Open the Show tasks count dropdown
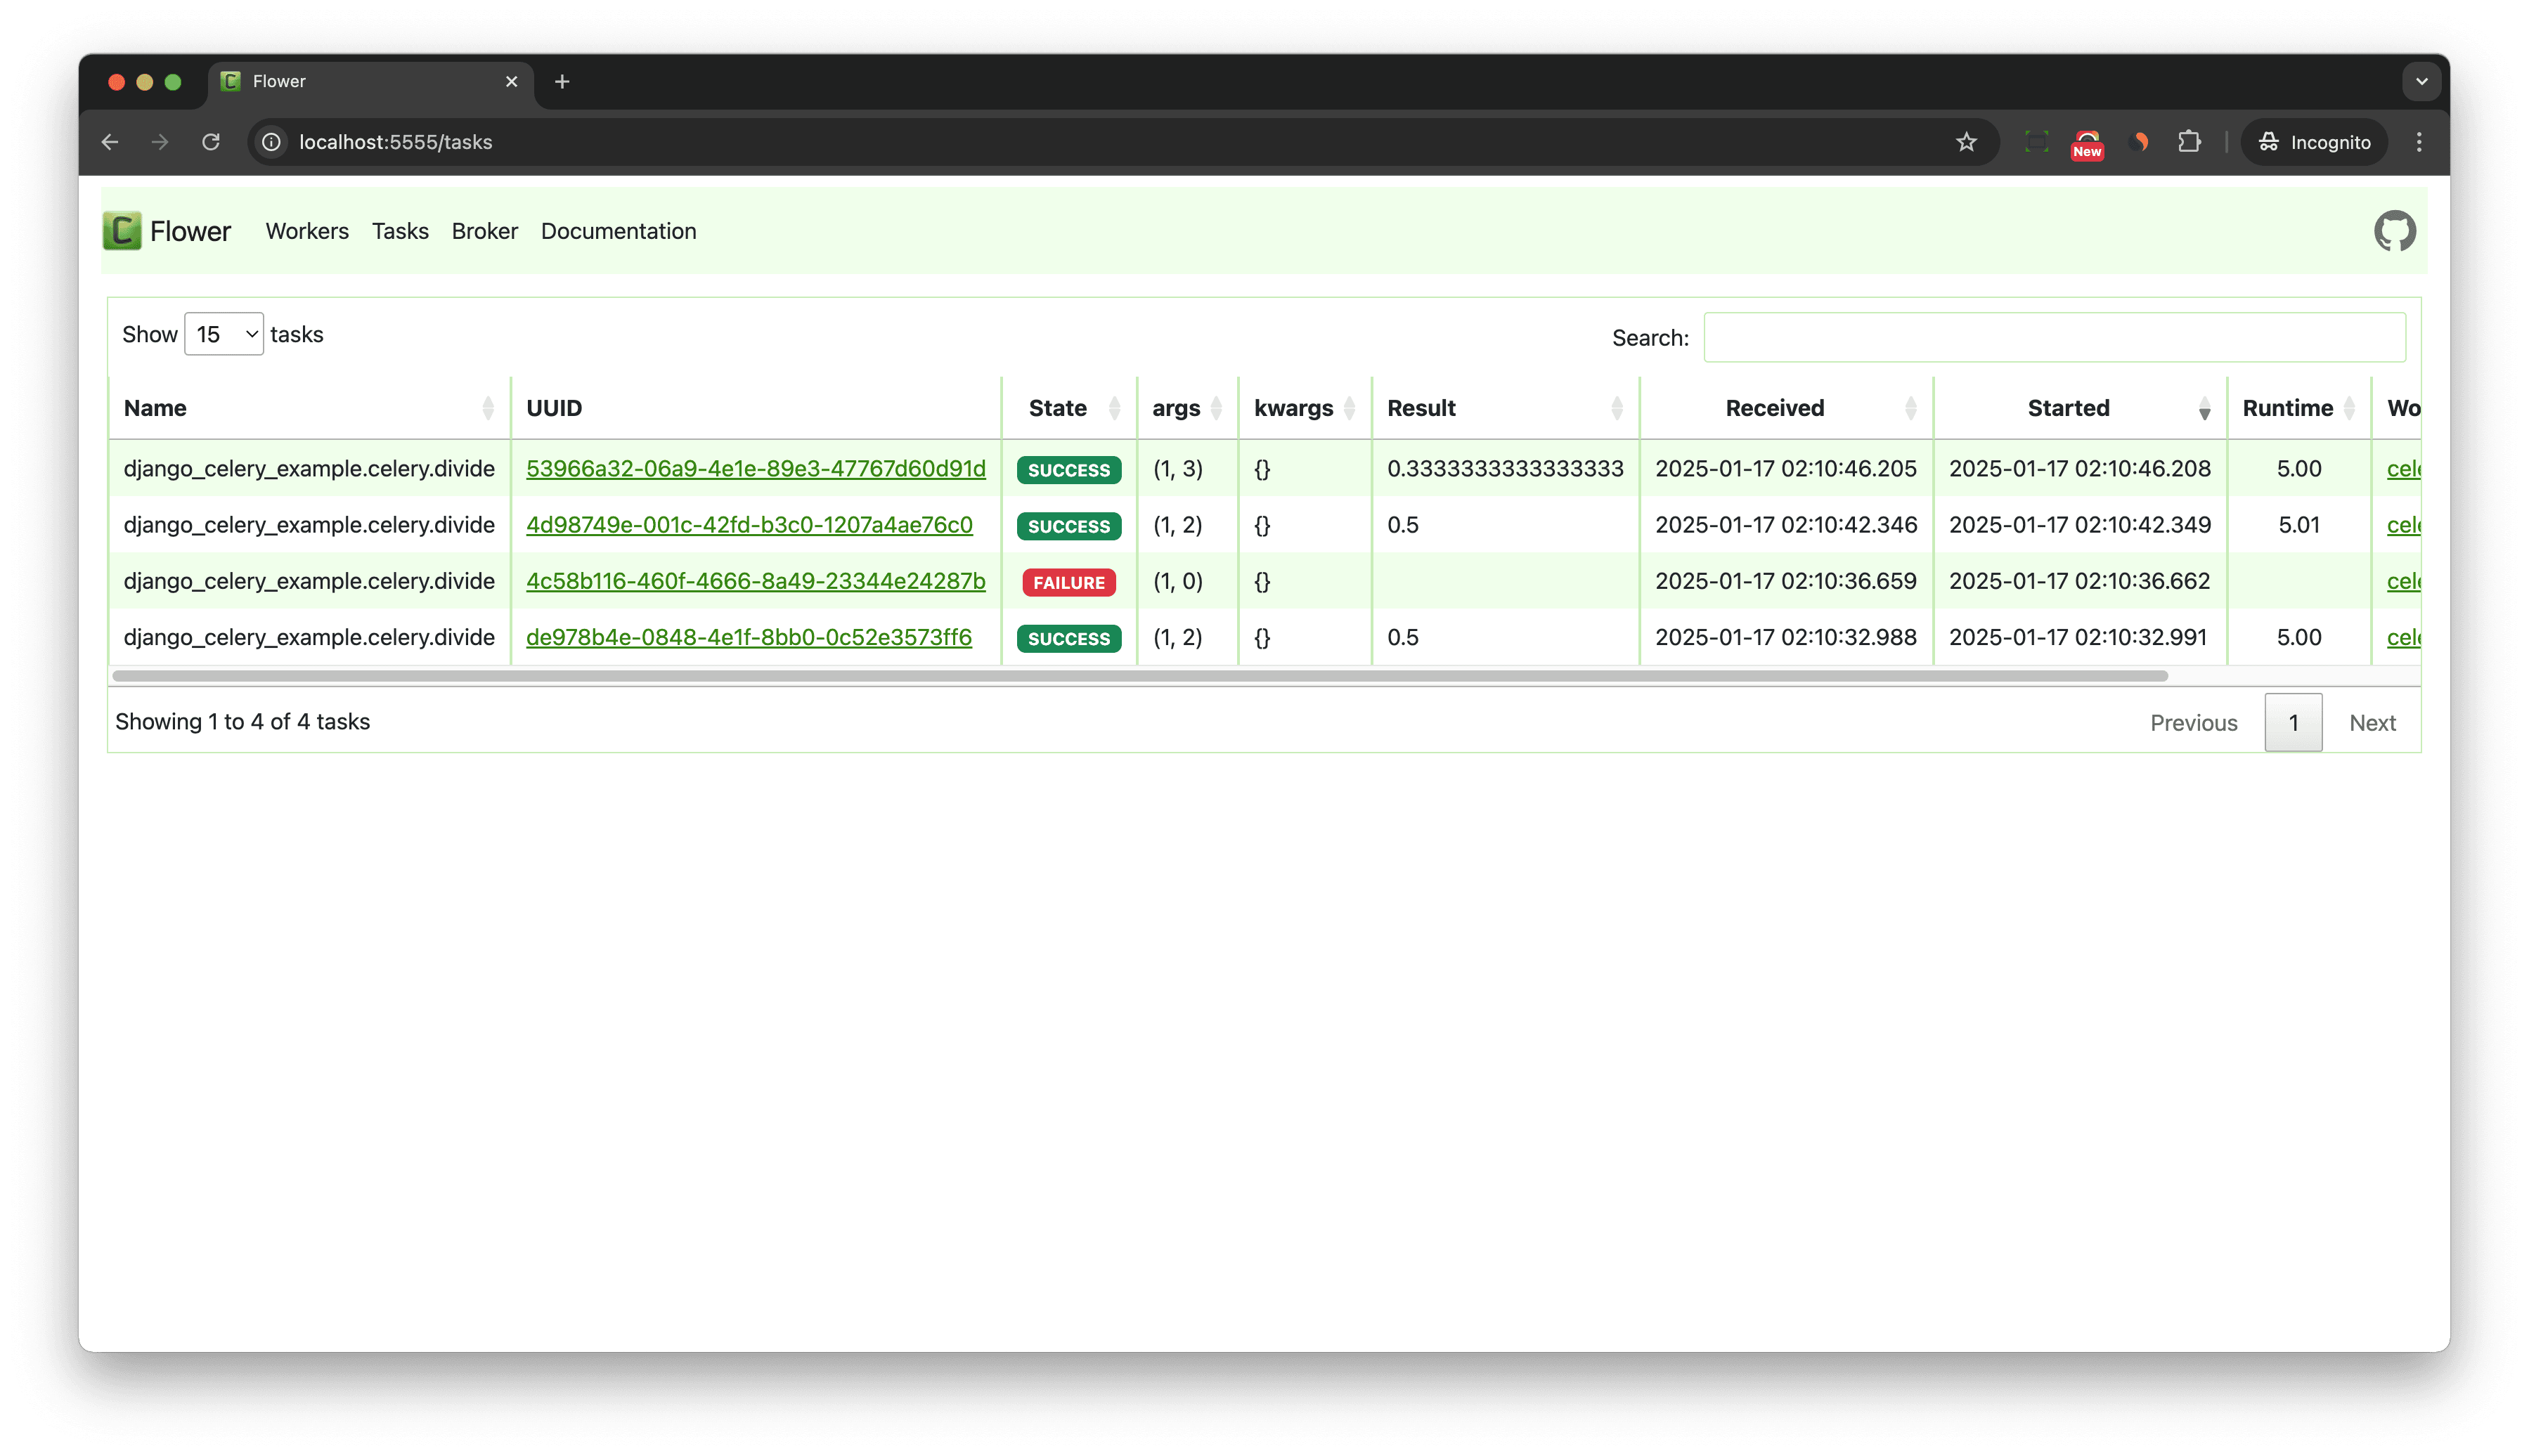Image resolution: width=2529 pixels, height=1456 pixels. coord(223,334)
